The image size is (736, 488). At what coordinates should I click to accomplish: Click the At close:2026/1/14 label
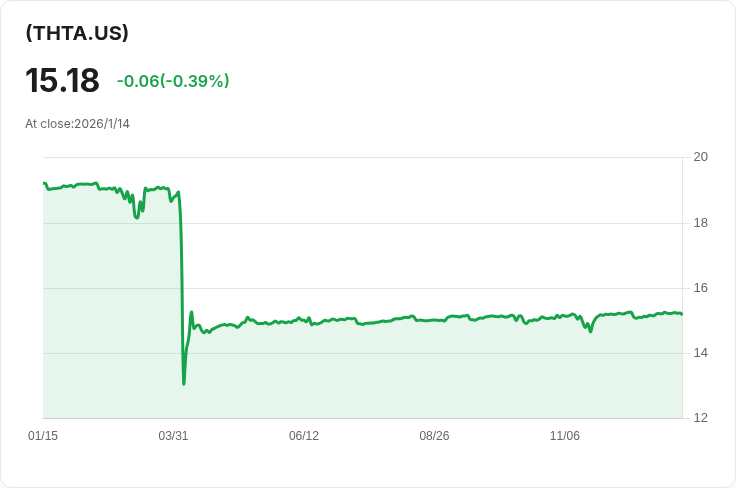point(77,124)
